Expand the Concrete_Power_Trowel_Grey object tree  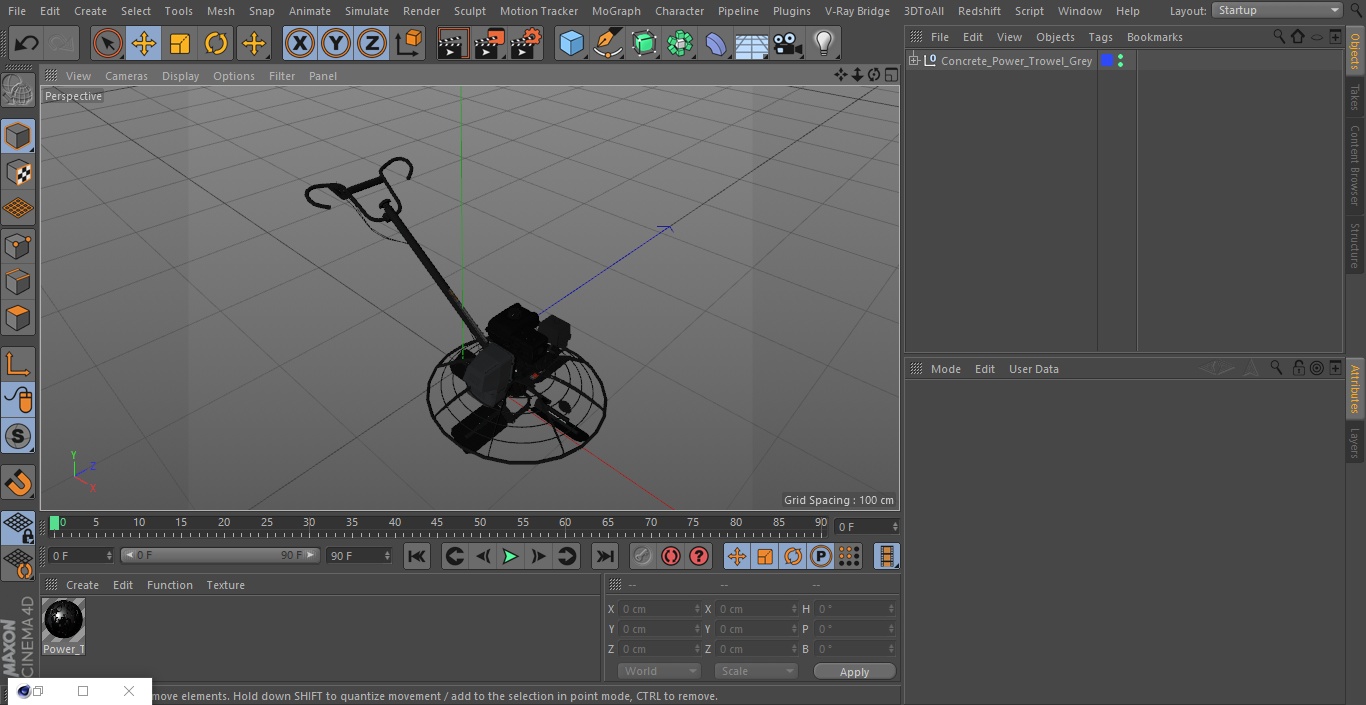point(914,61)
